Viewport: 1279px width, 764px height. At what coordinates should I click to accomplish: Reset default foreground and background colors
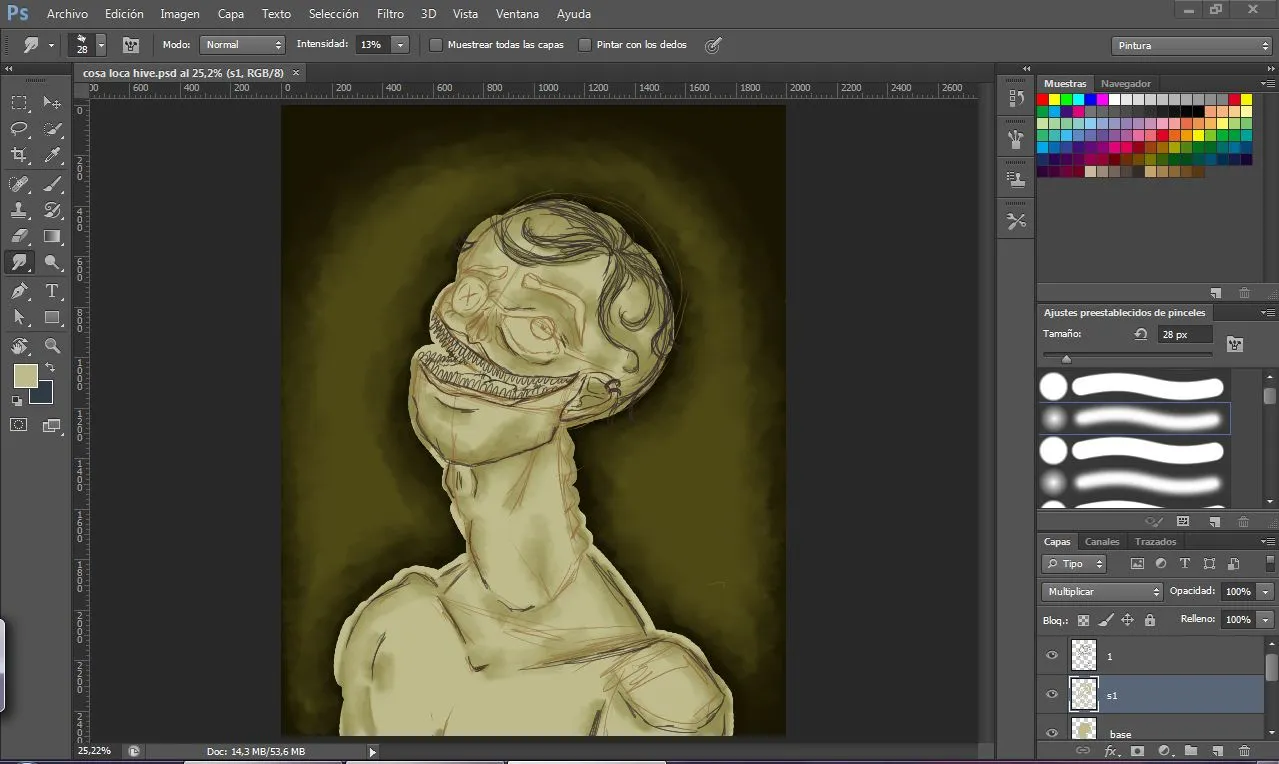[x=17, y=400]
